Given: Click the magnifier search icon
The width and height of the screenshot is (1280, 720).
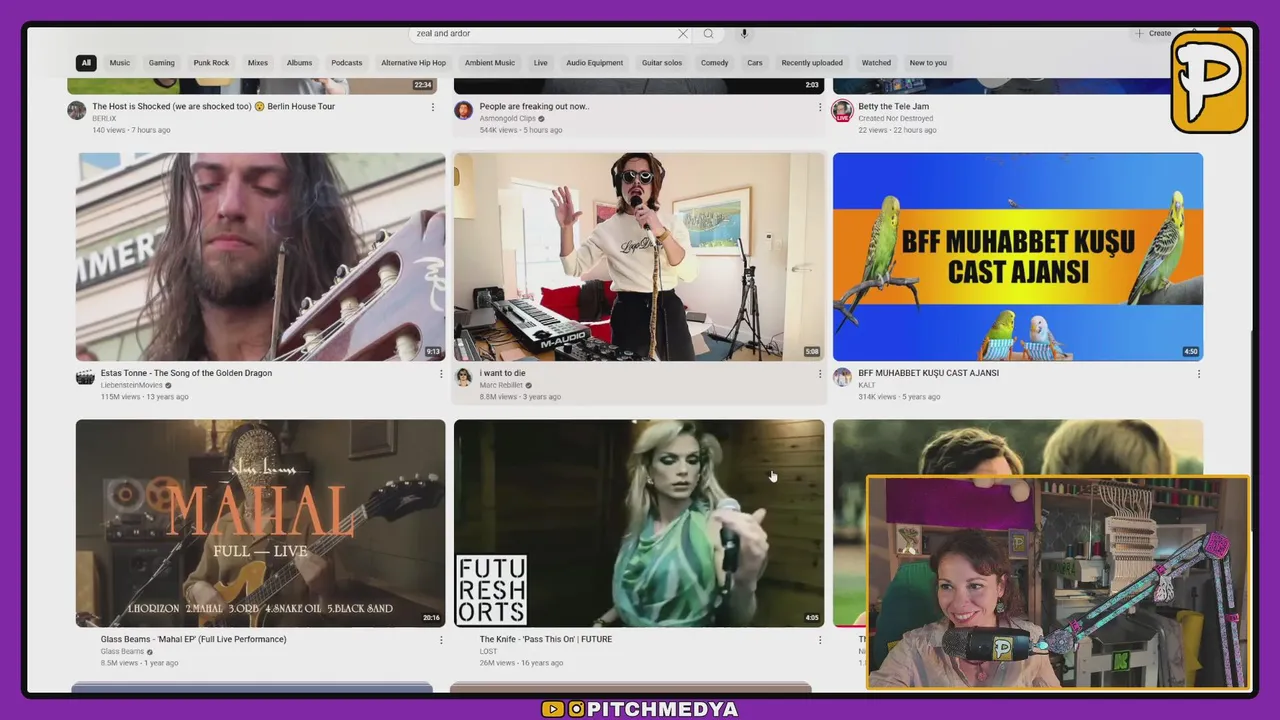Looking at the screenshot, I should point(708,34).
